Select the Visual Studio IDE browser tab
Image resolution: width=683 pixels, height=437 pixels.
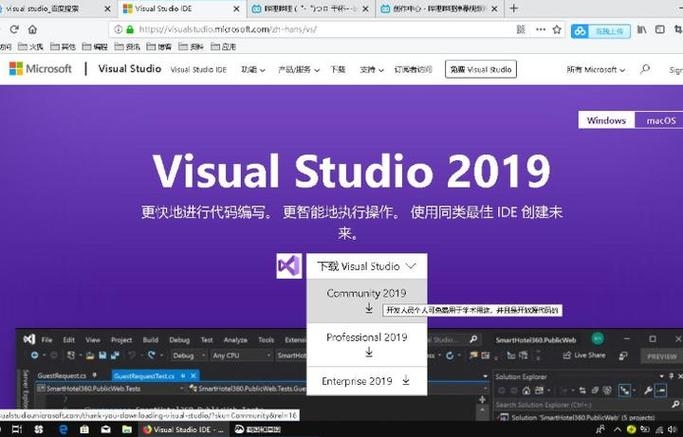click(181, 9)
